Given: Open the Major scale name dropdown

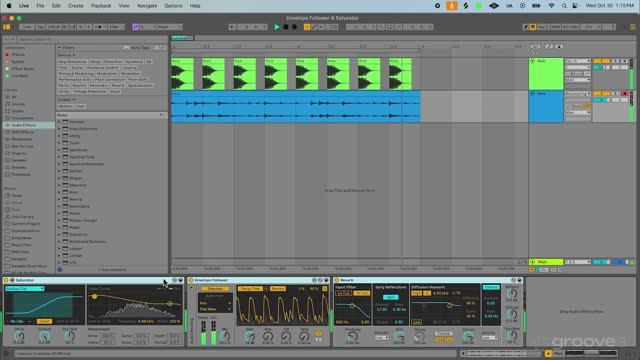Looking at the screenshot, I should click(x=169, y=27).
